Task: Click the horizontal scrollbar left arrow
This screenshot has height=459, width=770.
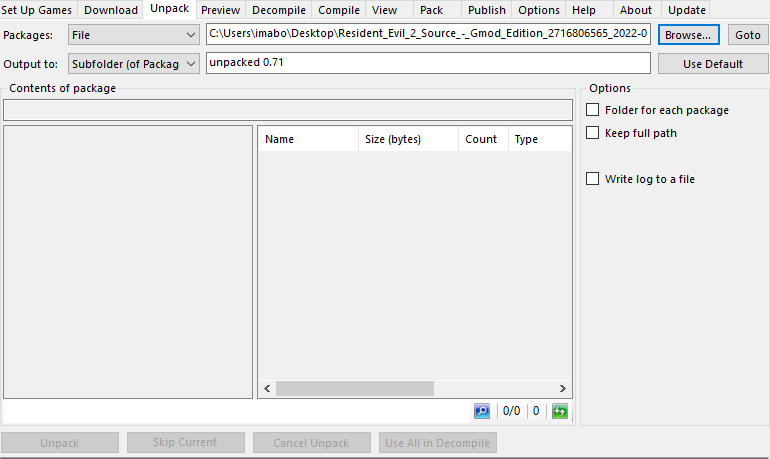Action: coord(267,389)
